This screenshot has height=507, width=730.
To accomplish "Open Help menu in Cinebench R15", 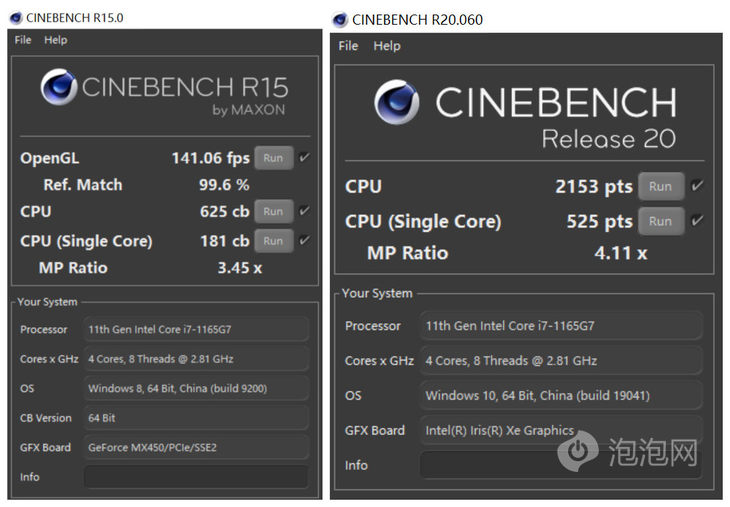I will [x=56, y=40].
